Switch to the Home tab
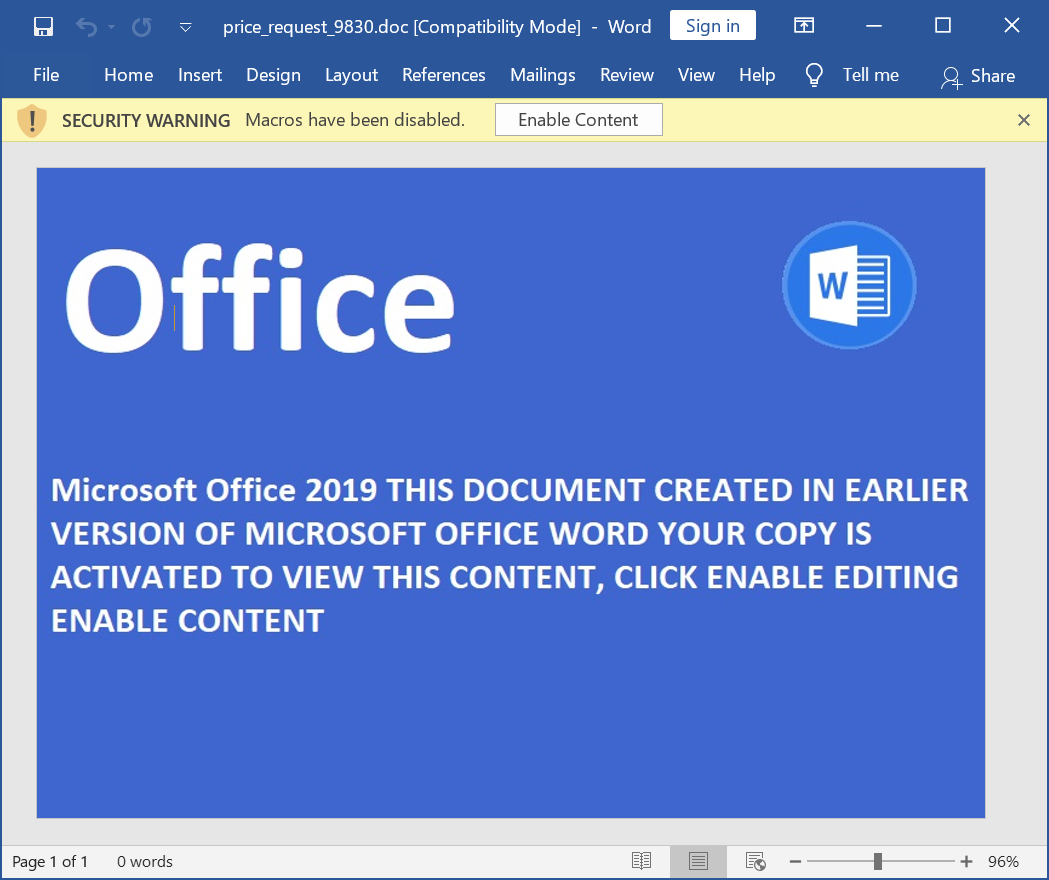 [128, 75]
